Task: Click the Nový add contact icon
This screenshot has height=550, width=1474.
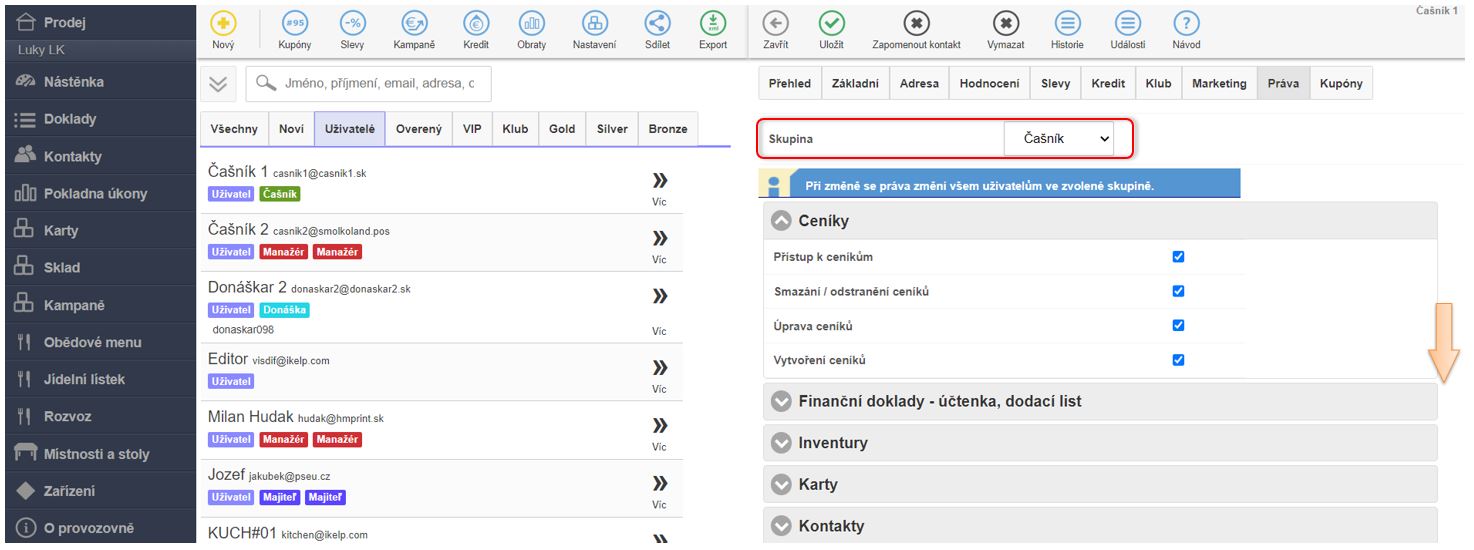Action: (x=223, y=25)
